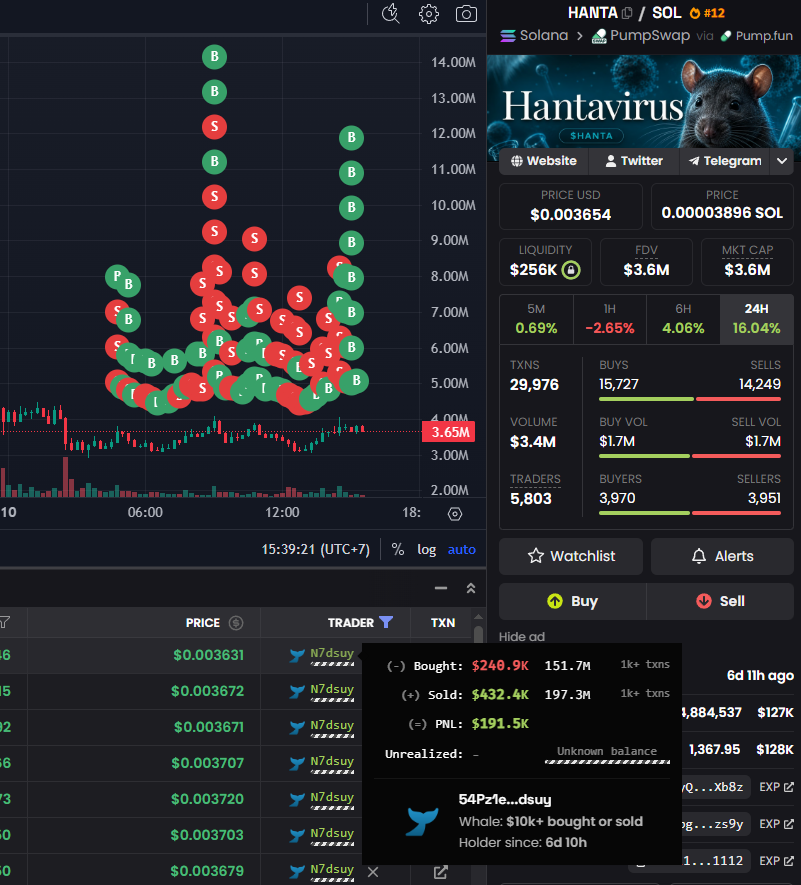Open the Website link
801x885 pixels.
544,161
